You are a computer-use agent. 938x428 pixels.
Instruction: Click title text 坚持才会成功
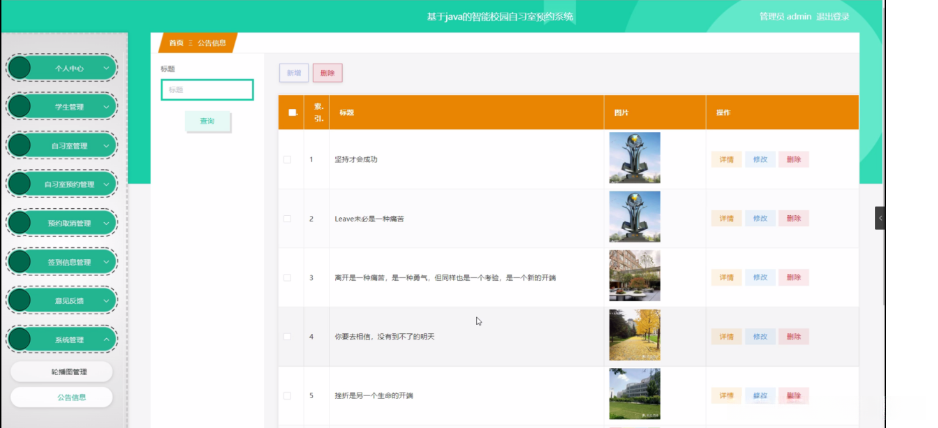click(356, 159)
